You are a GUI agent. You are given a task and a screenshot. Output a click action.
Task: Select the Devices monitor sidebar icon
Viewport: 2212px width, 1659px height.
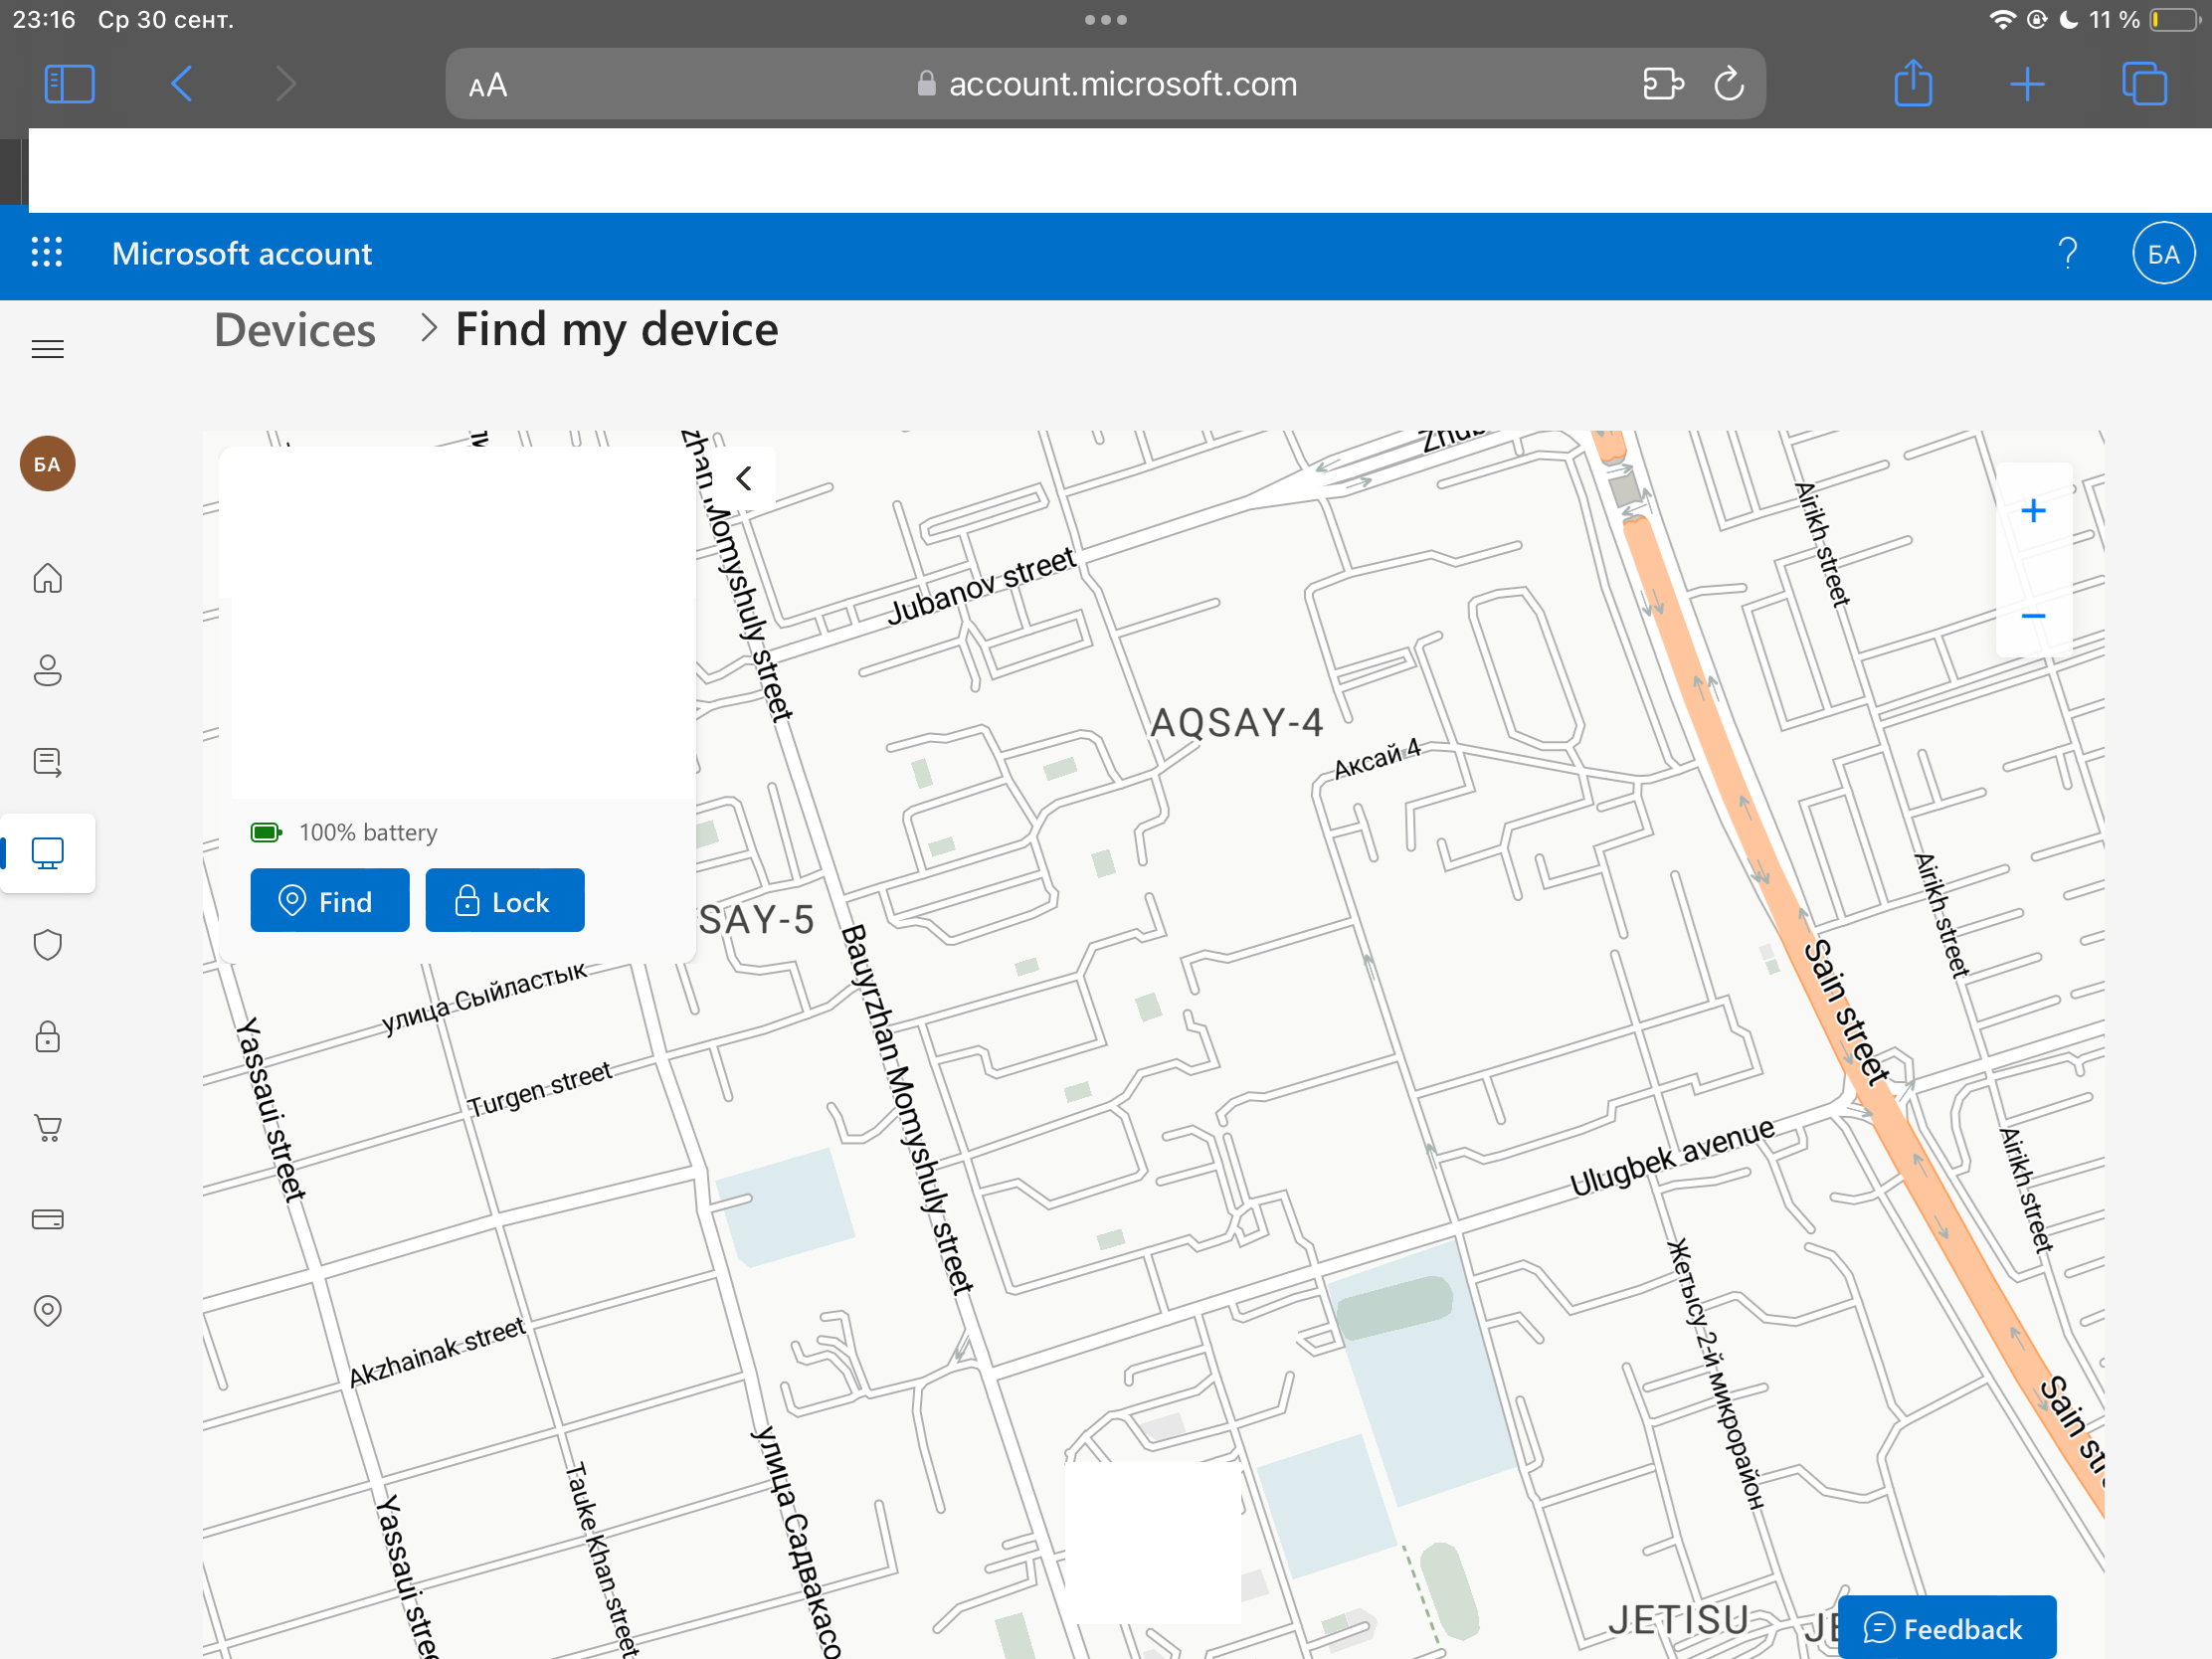tap(47, 853)
